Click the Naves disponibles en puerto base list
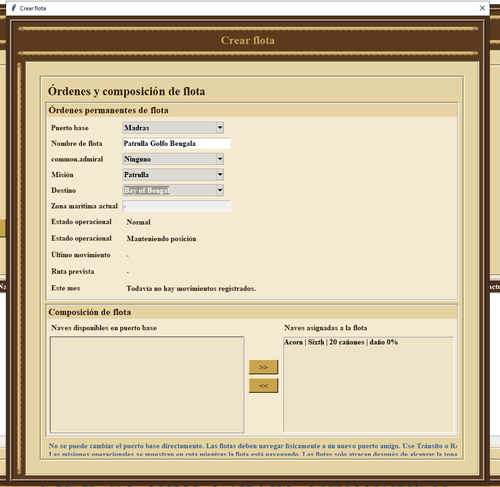 pos(147,385)
